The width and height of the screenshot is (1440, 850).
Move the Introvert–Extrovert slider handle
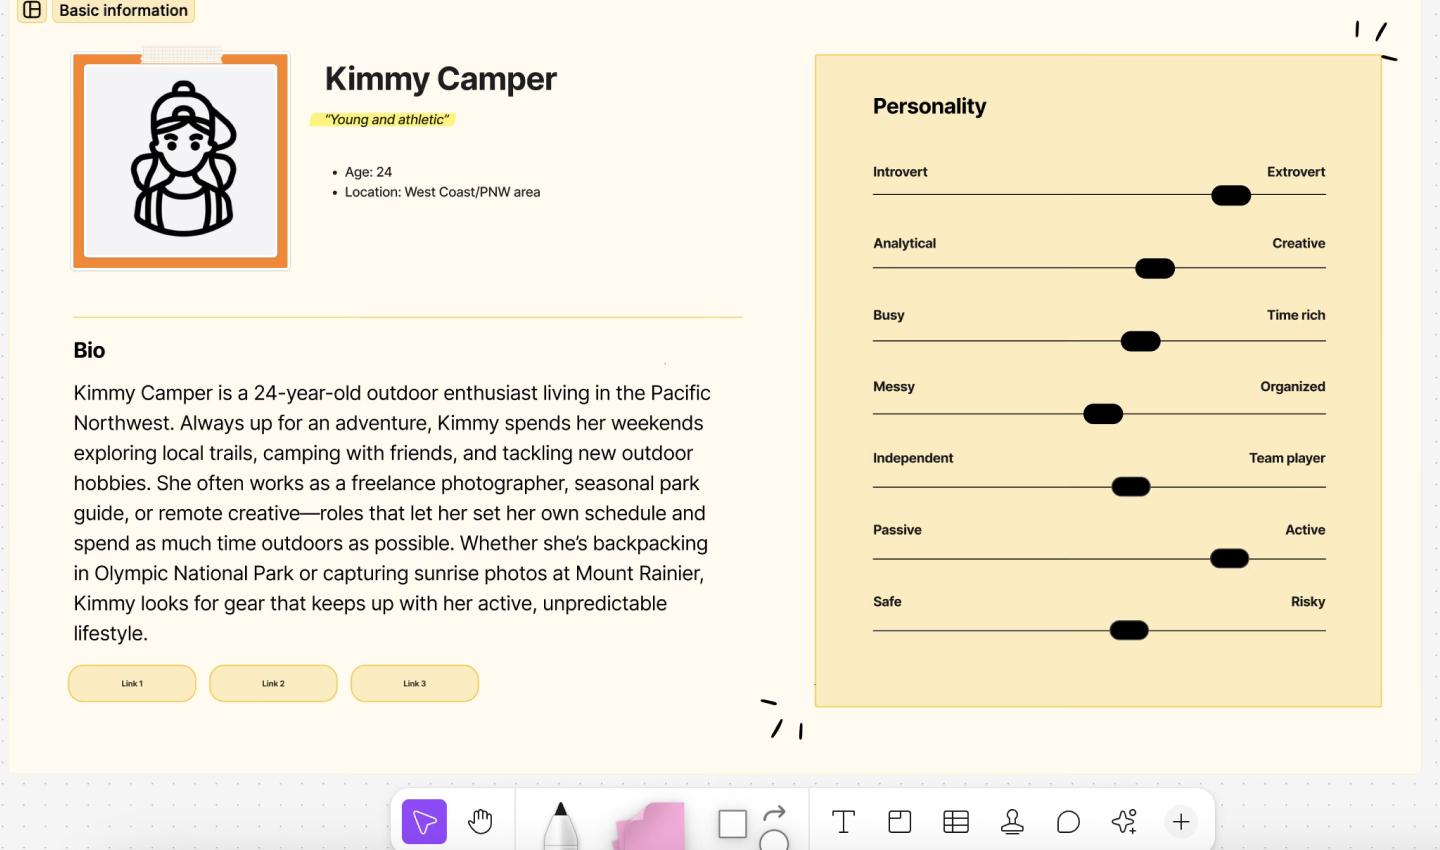click(1231, 195)
